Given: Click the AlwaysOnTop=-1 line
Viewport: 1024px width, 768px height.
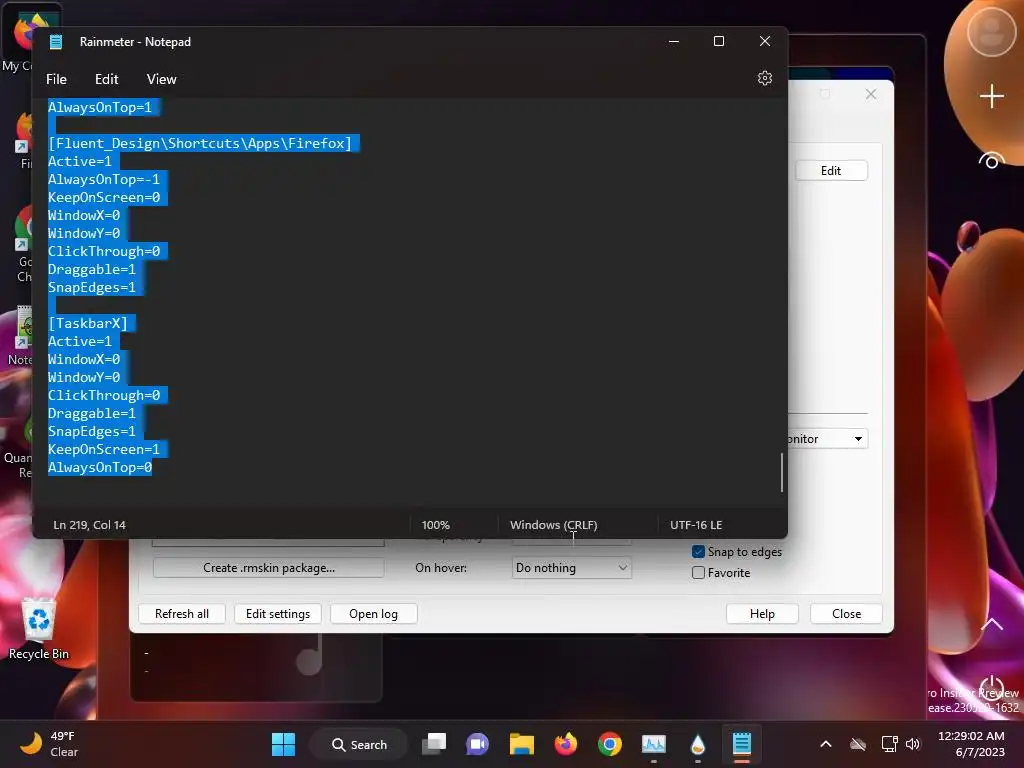Looking at the screenshot, I should [x=104, y=179].
